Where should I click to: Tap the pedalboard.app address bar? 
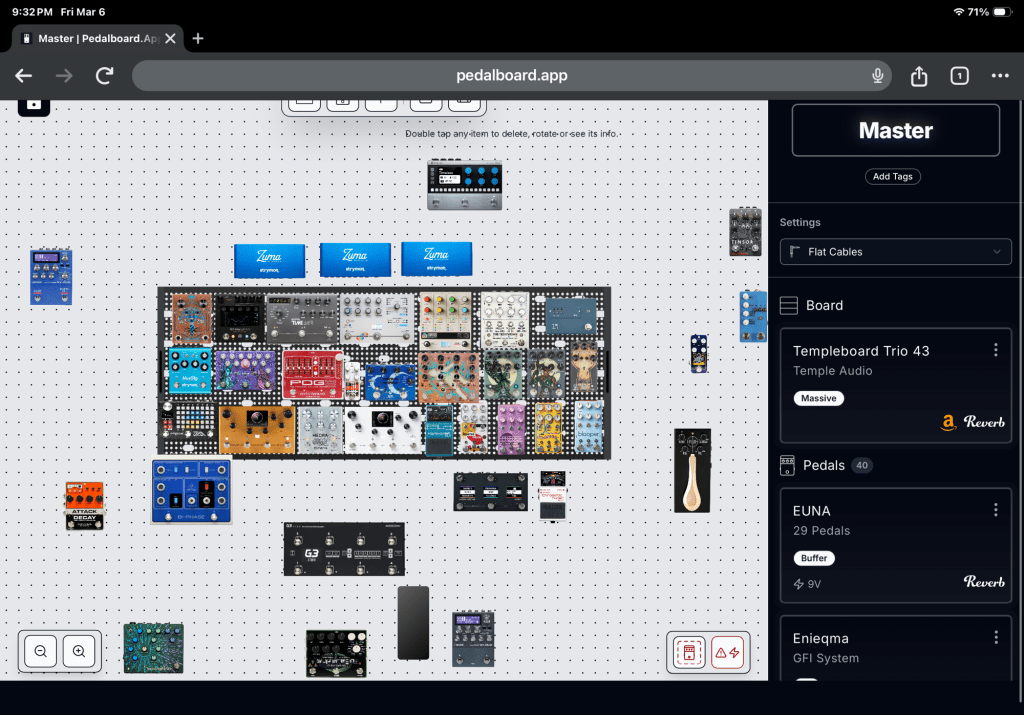[510, 76]
